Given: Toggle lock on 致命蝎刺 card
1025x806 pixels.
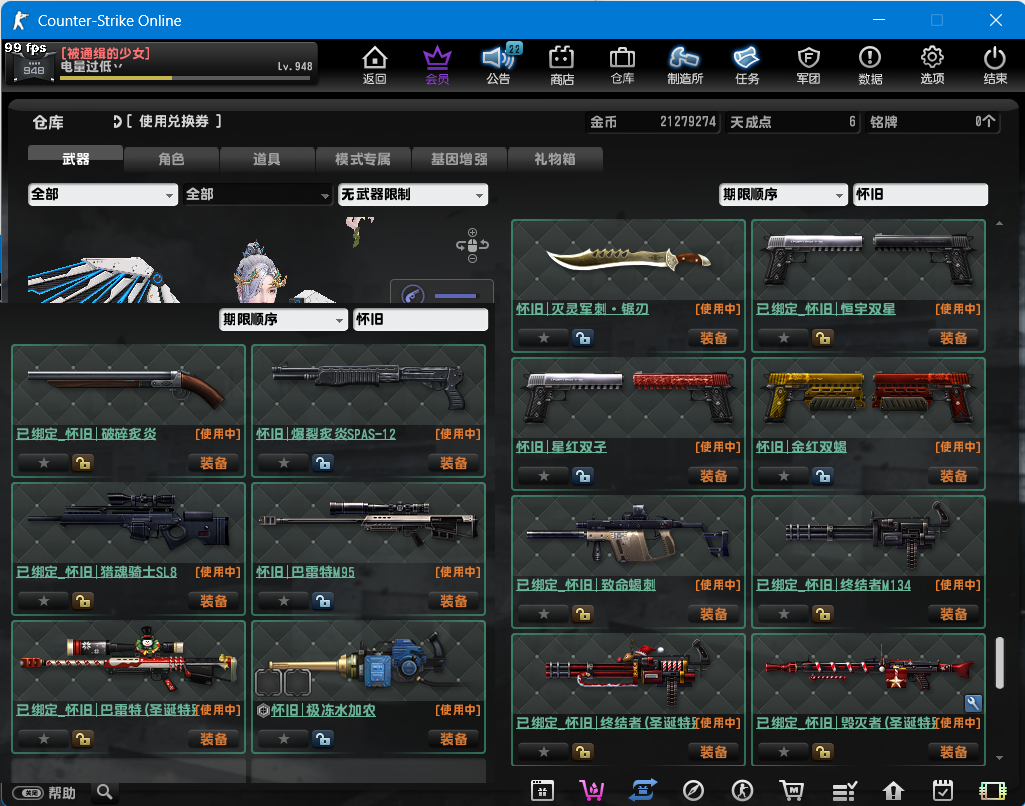Looking at the screenshot, I should [583, 614].
